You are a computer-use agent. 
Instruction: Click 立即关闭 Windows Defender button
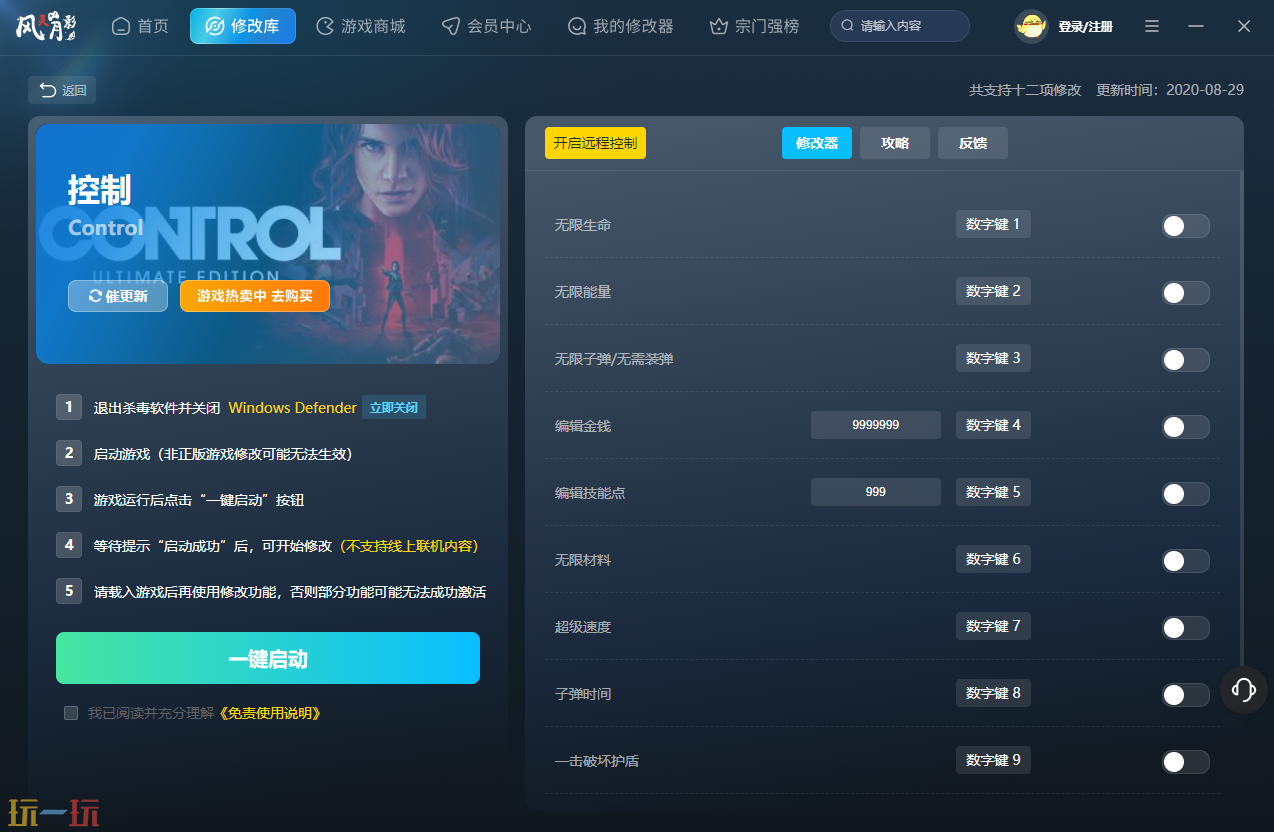point(394,407)
